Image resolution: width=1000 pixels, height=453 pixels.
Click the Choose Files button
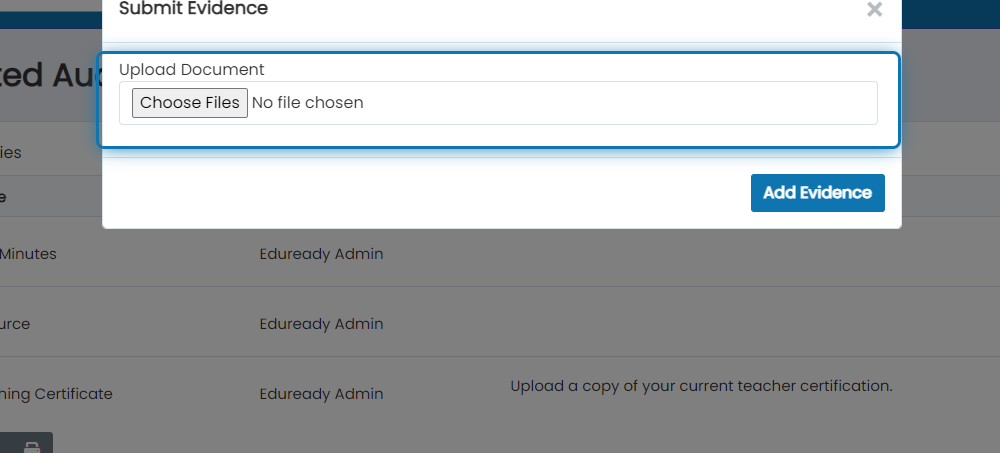coord(189,103)
